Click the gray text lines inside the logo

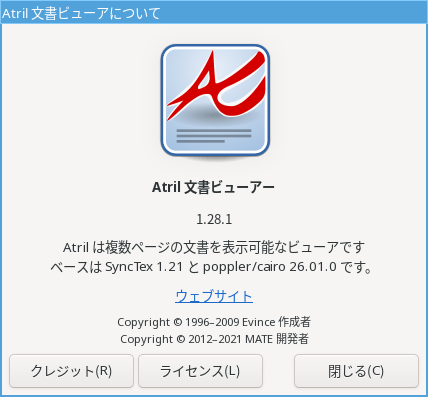pos(214,136)
